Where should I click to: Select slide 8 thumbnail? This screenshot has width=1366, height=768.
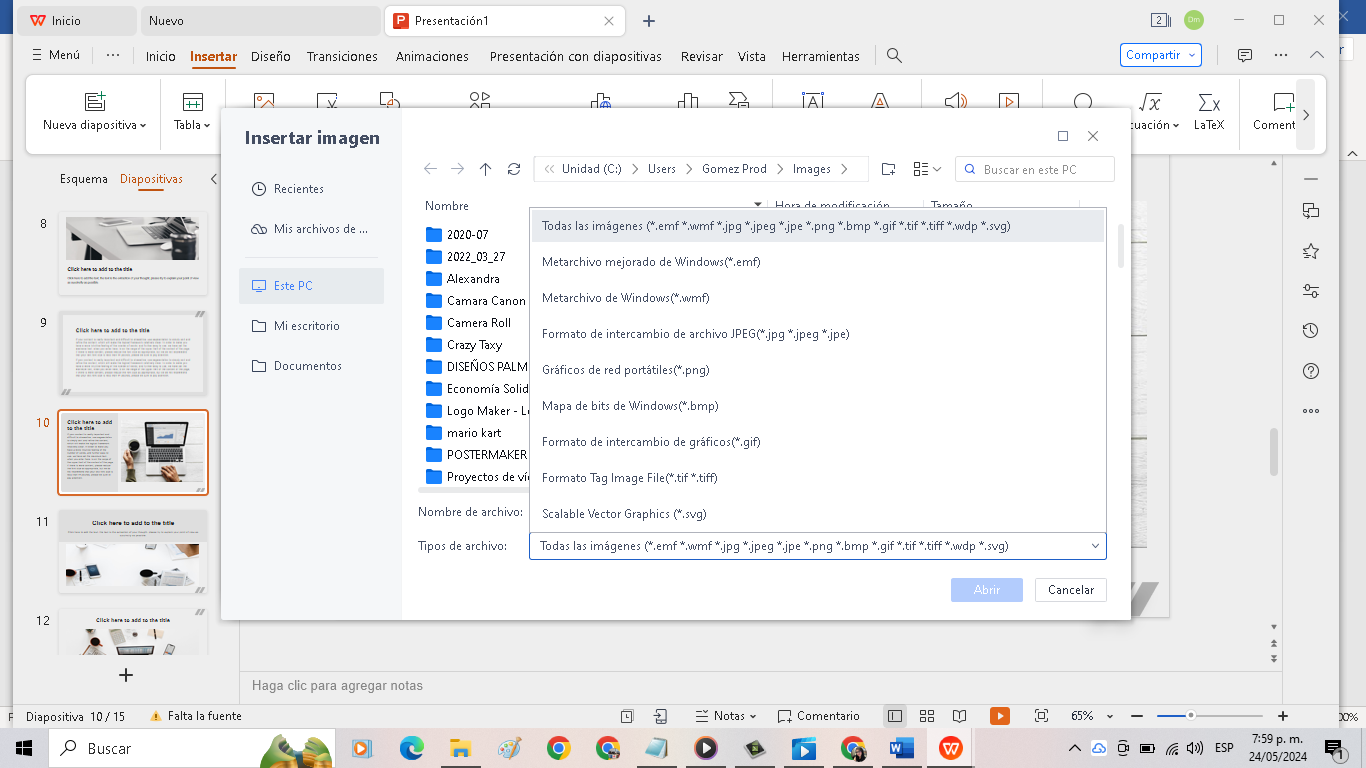coord(132,254)
